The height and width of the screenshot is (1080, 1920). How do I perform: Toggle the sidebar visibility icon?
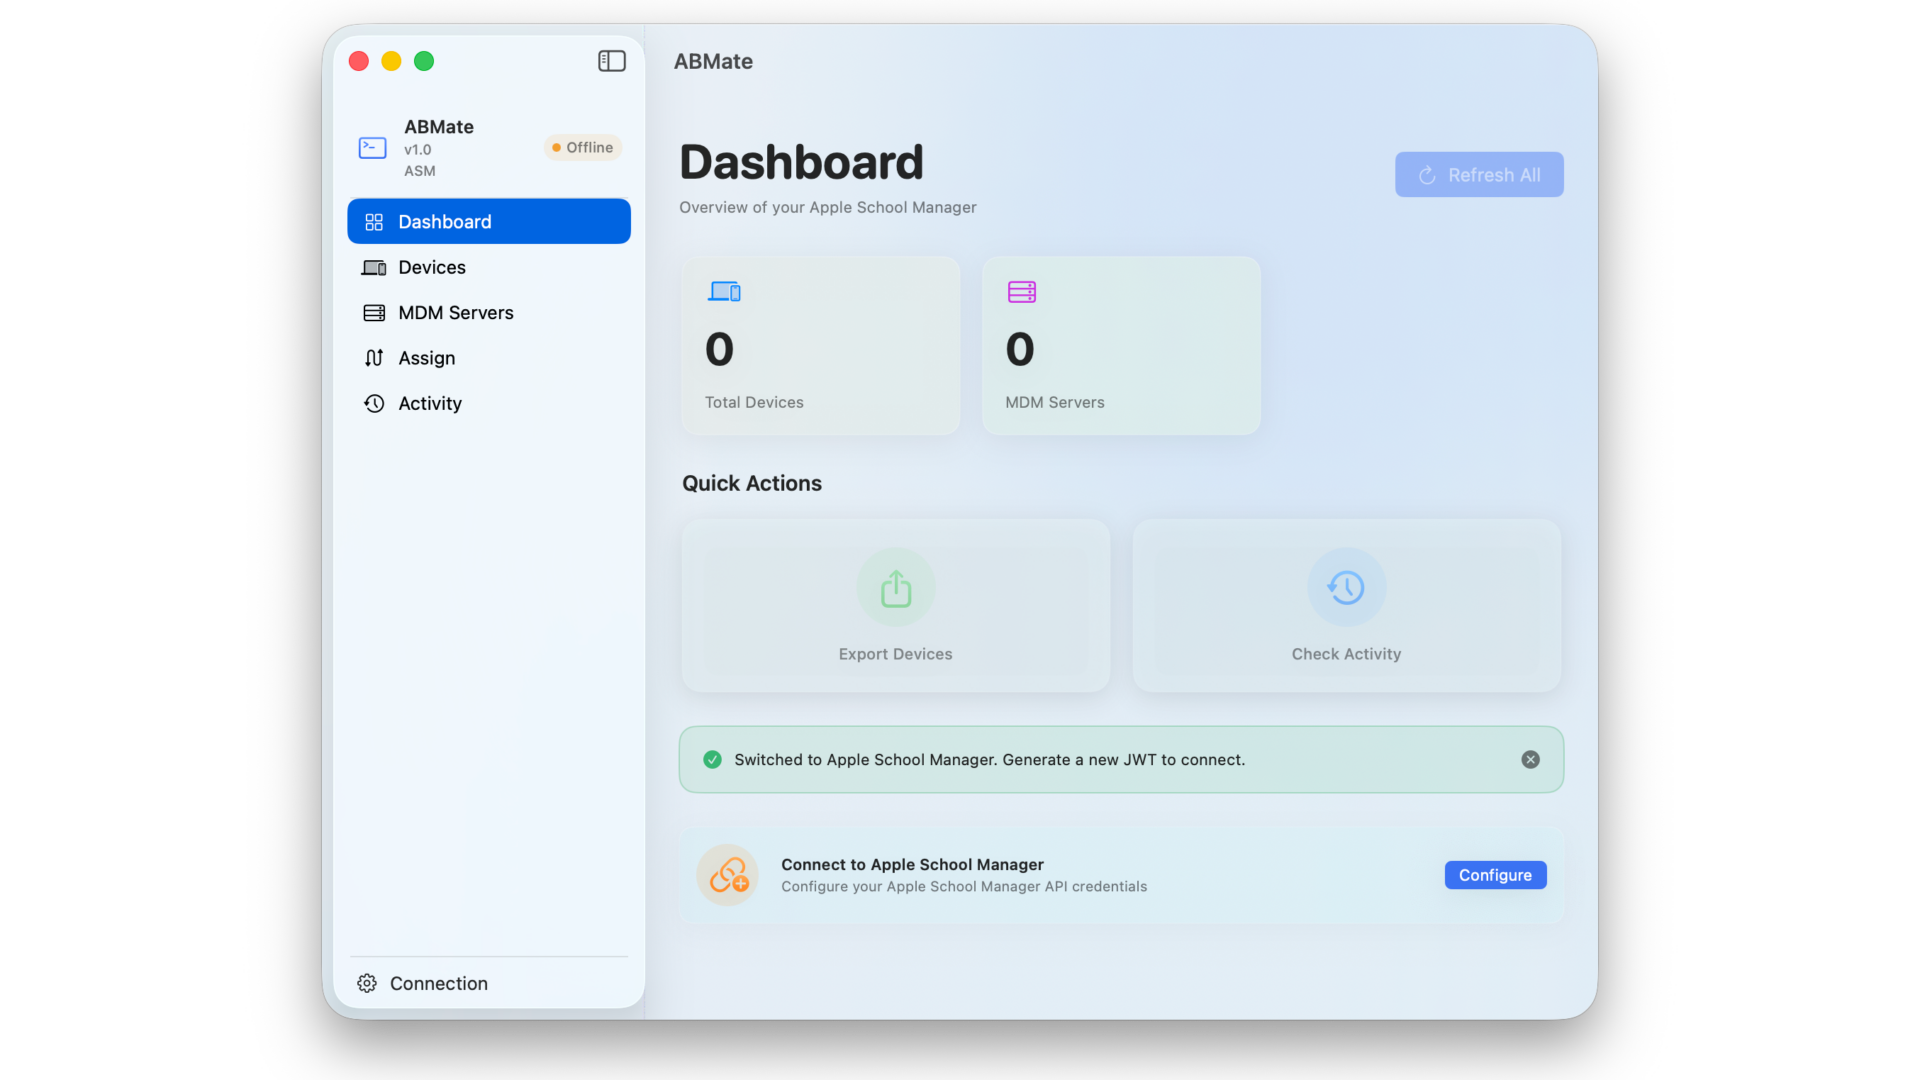[612, 61]
